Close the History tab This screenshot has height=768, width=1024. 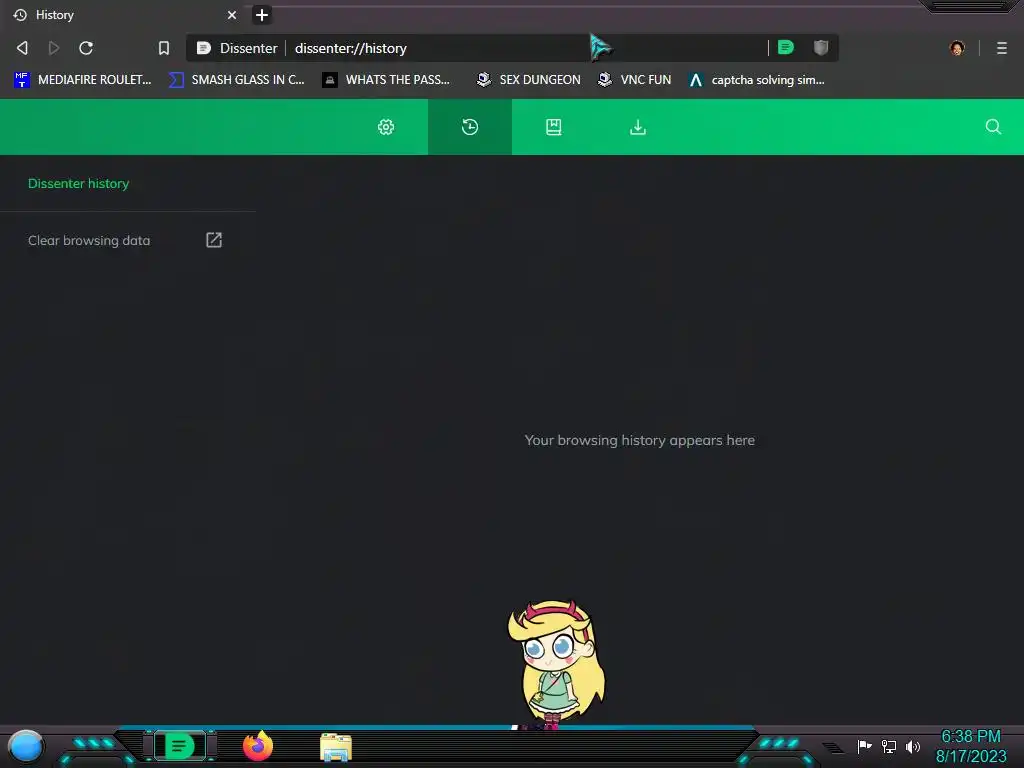pyautogui.click(x=232, y=15)
